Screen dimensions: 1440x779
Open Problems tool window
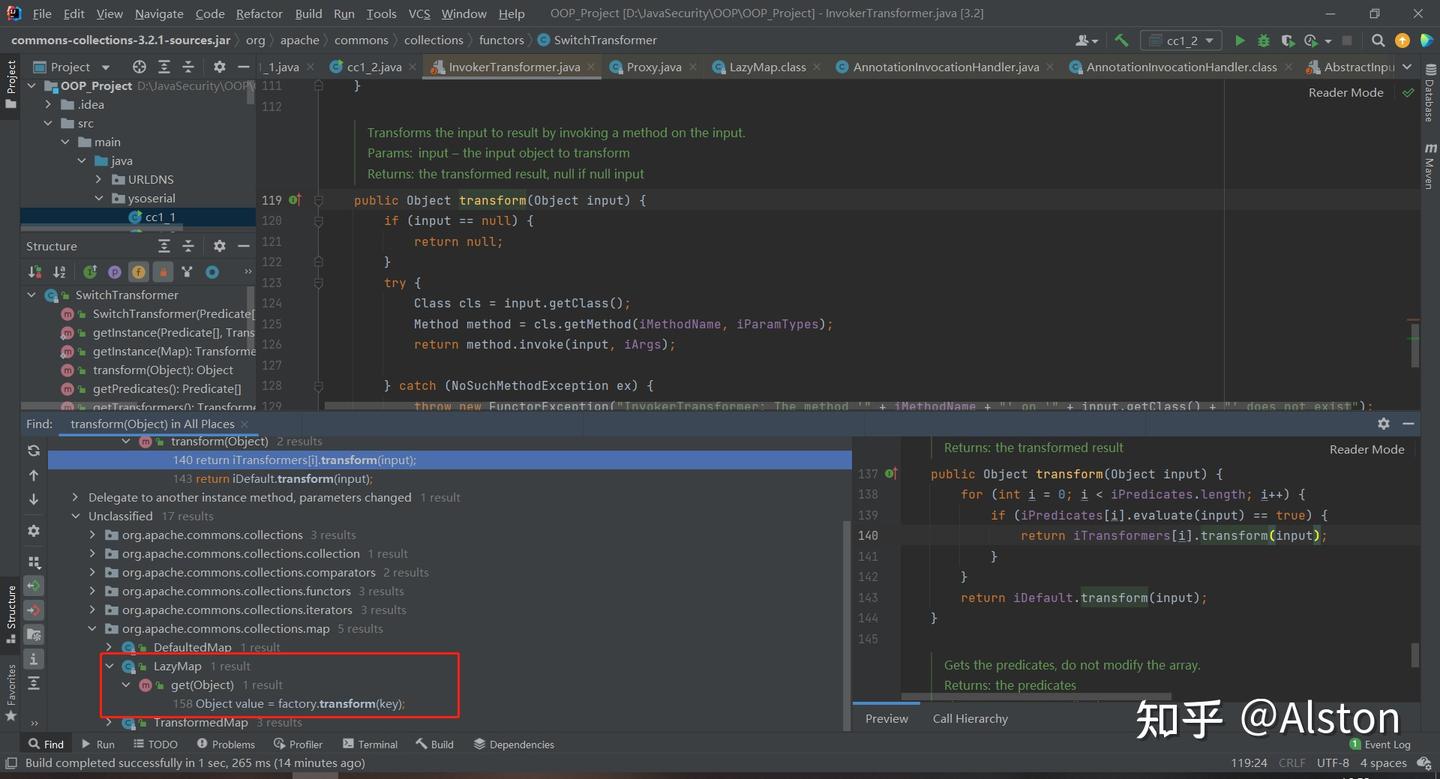tap(225, 744)
